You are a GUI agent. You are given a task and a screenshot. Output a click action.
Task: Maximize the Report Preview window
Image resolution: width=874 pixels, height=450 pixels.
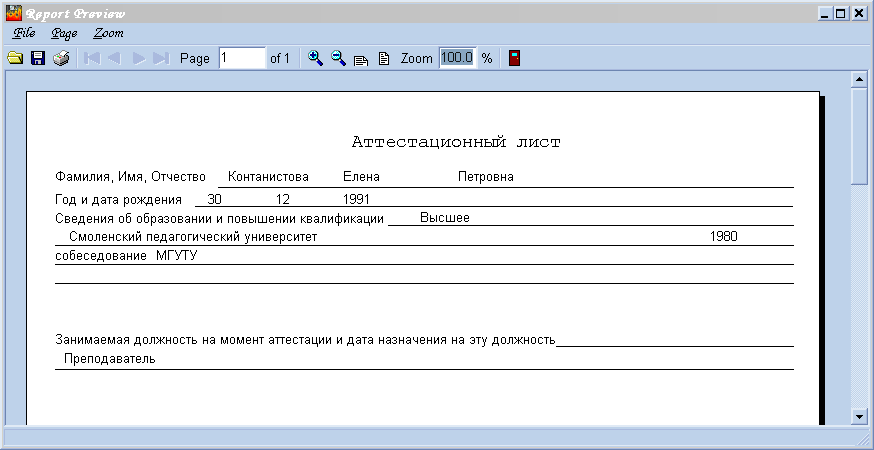pos(841,13)
